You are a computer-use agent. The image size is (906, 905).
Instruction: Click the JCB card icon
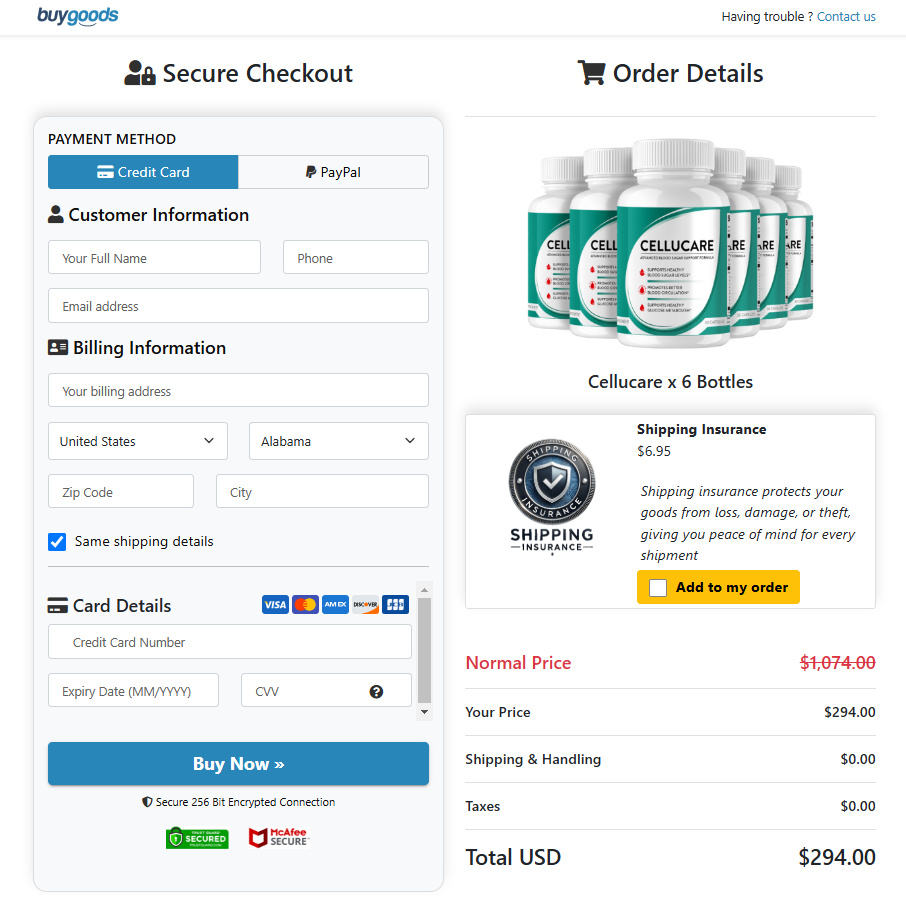coord(395,604)
